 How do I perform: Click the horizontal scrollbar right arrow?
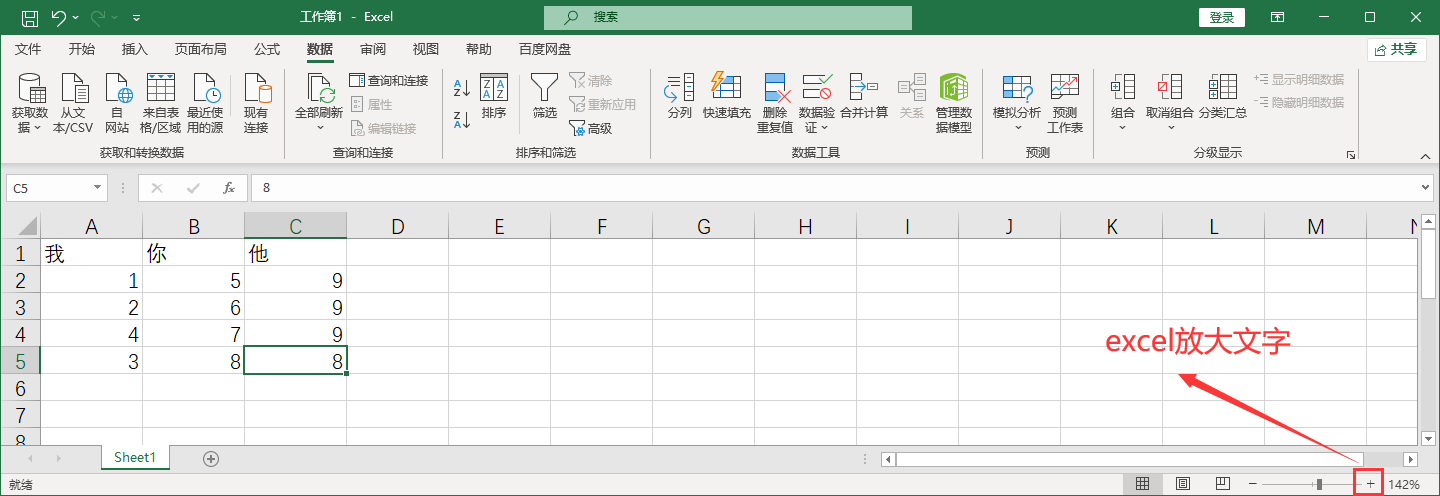click(x=1411, y=459)
